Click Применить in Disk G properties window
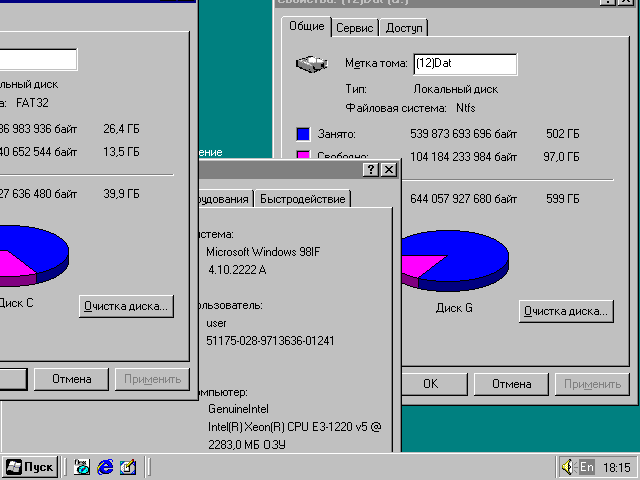The height and width of the screenshot is (480, 640). 592,384
